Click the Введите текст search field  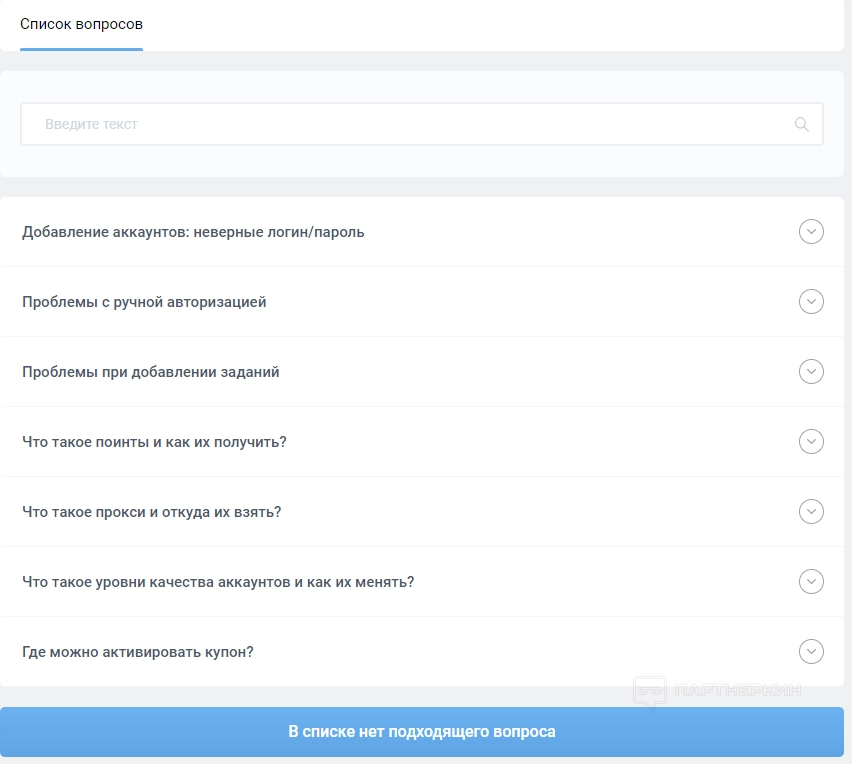pos(422,124)
